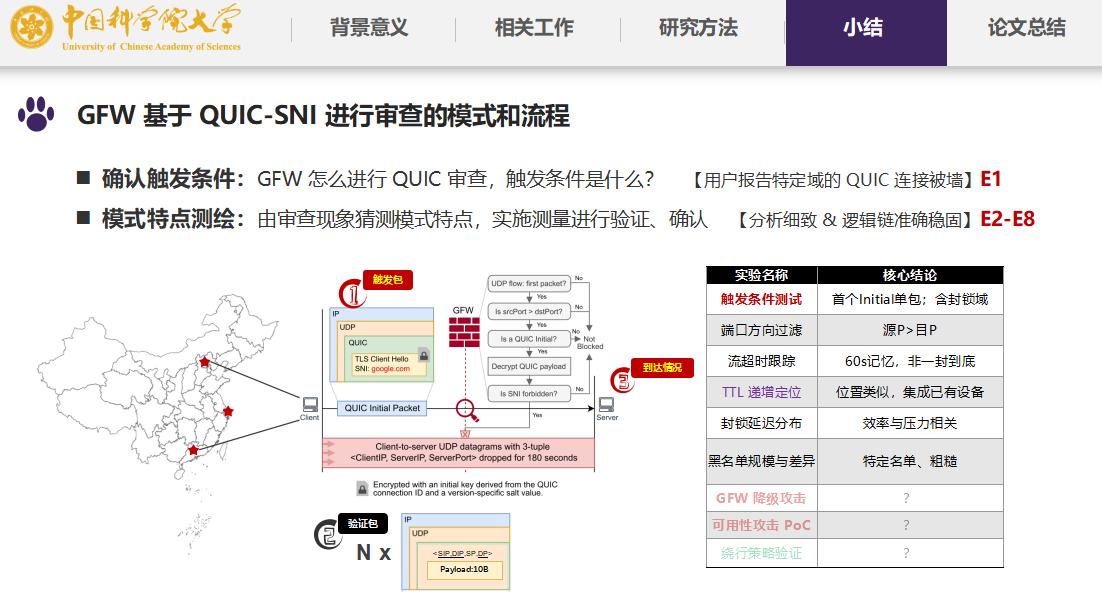Click the 'Is a QUIC Initial?' box
The height and width of the screenshot is (604, 1102).
(x=529, y=339)
